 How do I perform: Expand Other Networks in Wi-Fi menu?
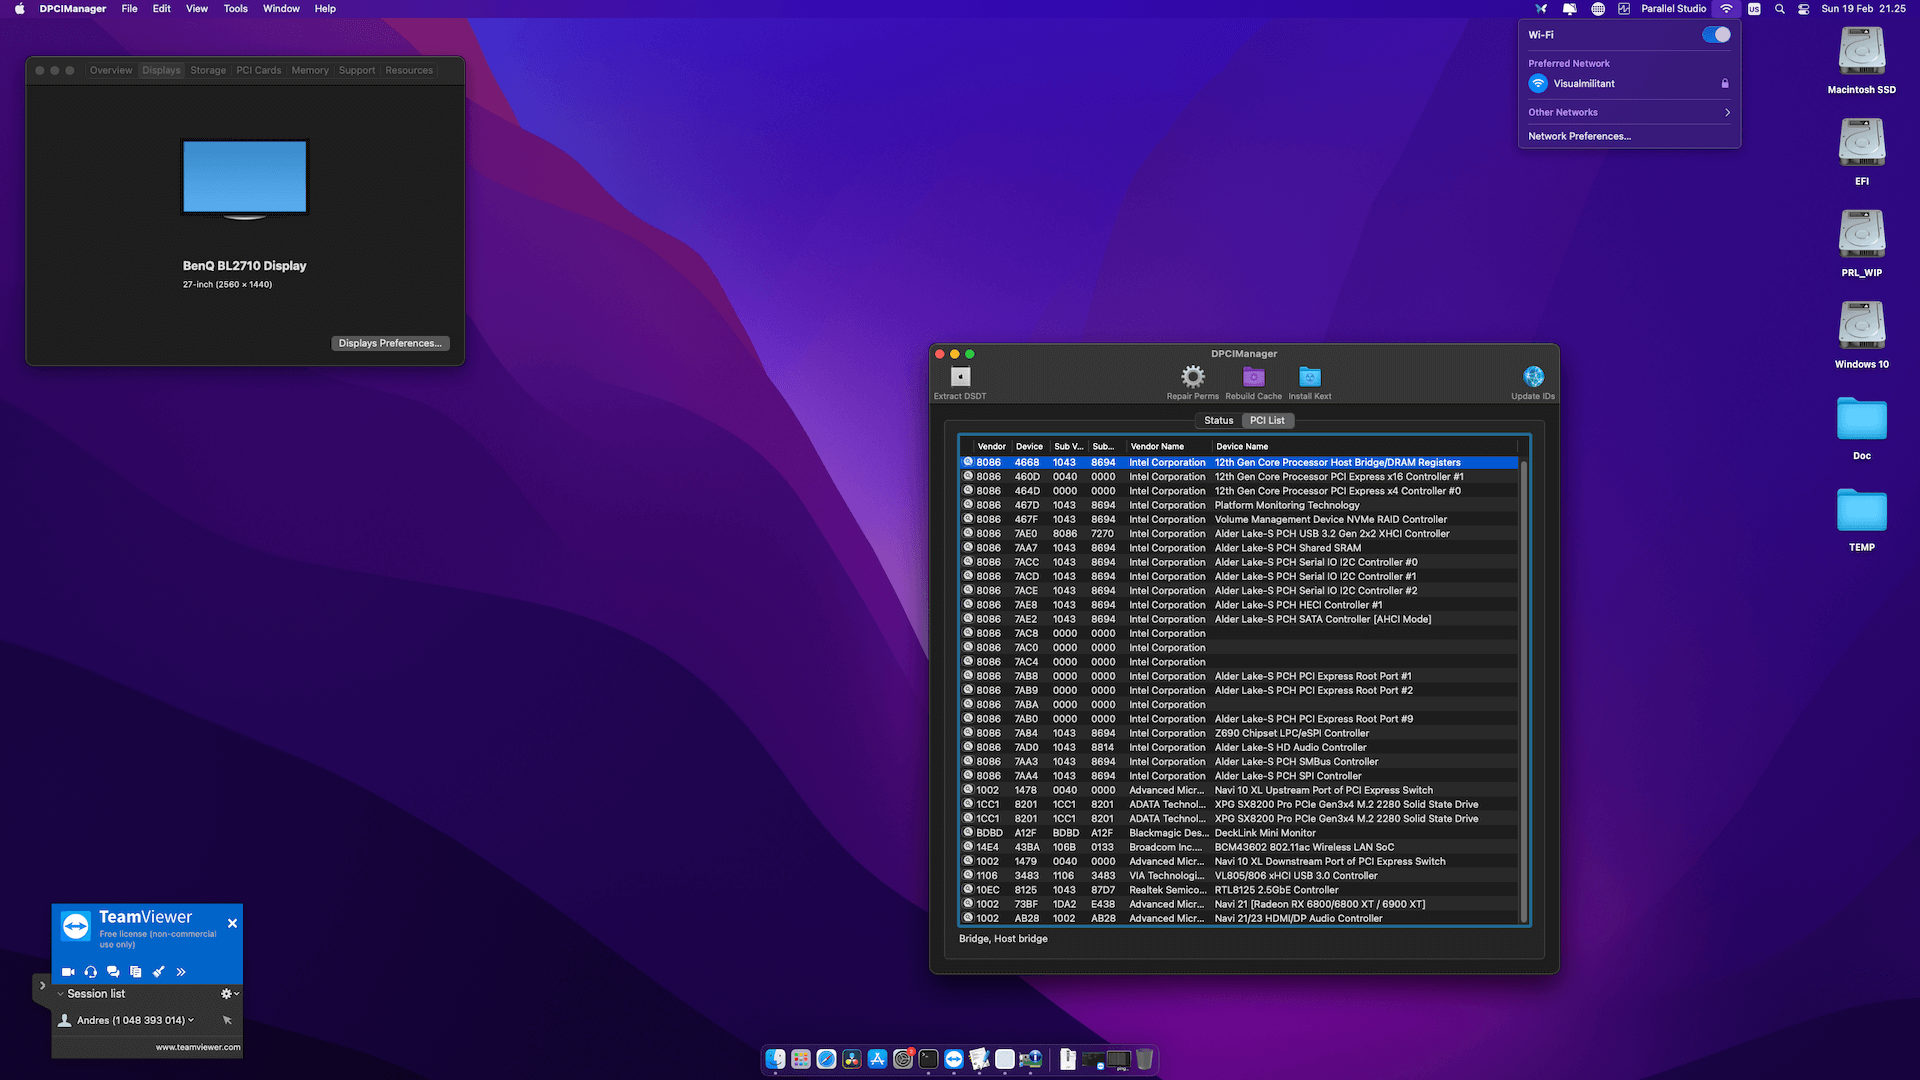pos(1628,112)
